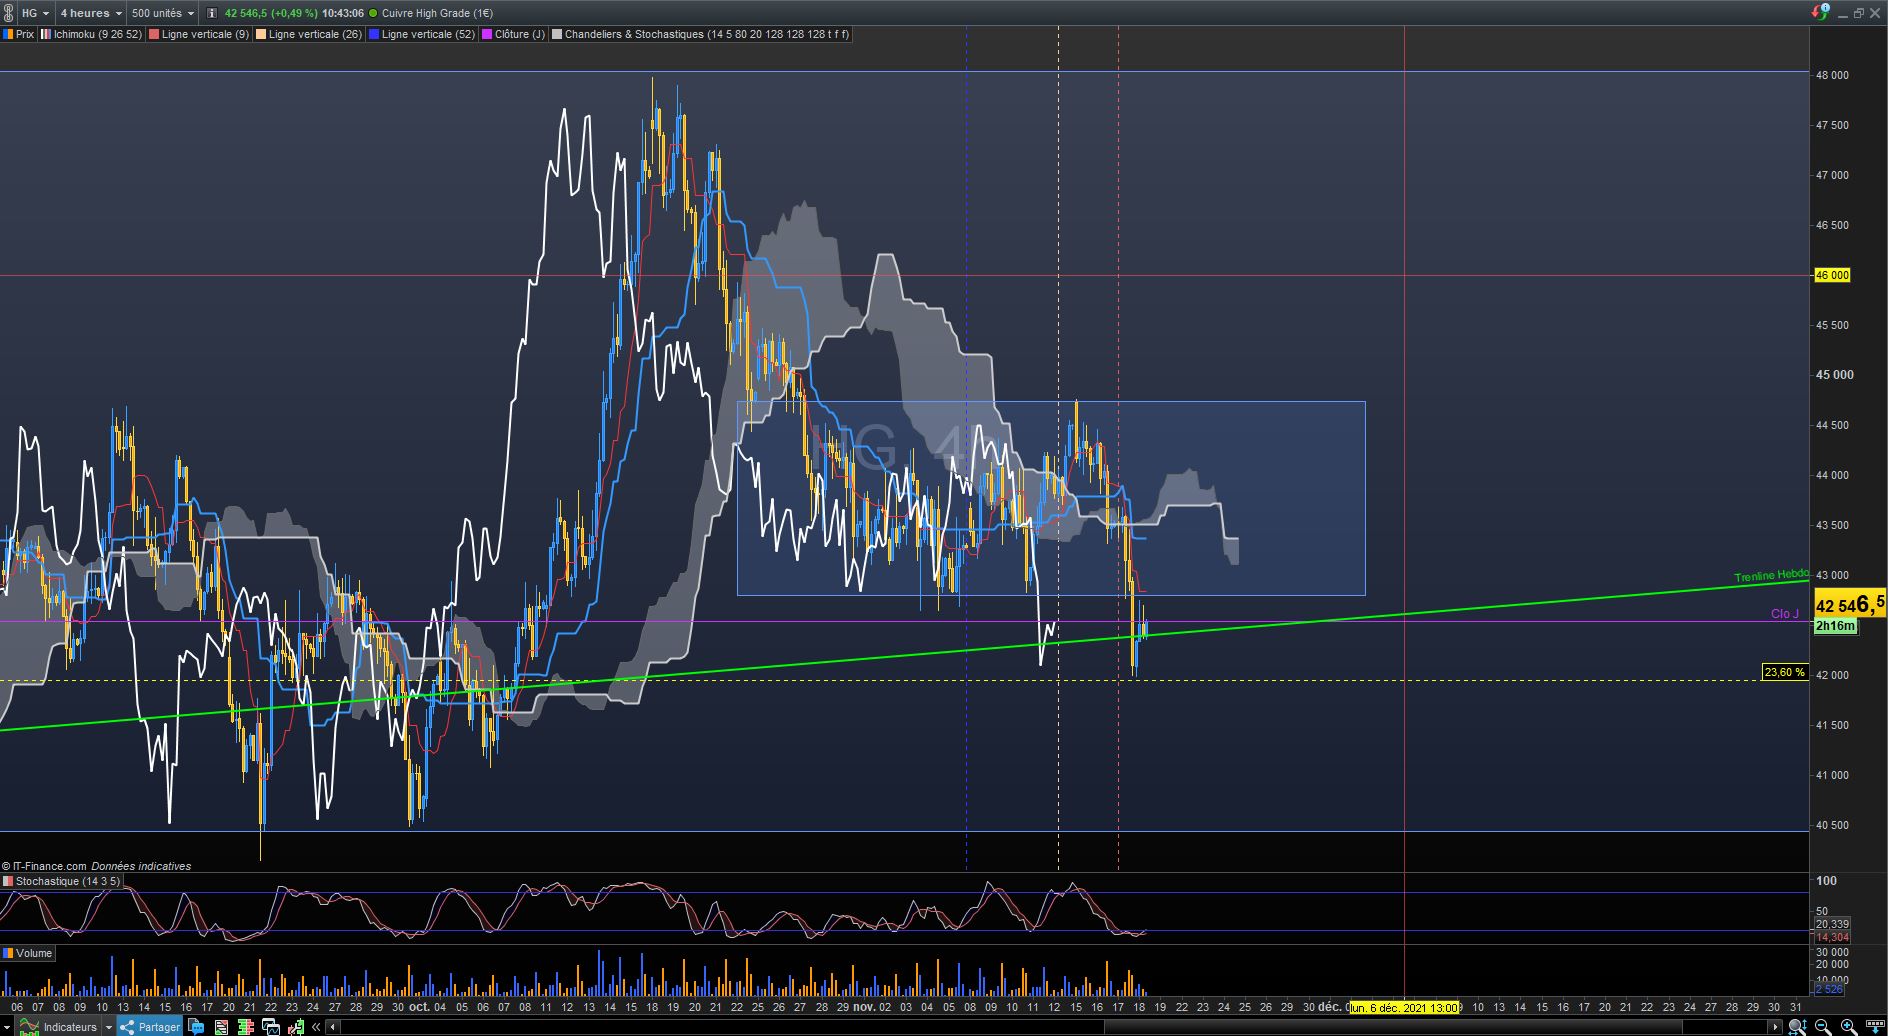The height and width of the screenshot is (1036, 1888).
Task: Click the scrollbar right arrow
Action: [x=1776, y=1027]
